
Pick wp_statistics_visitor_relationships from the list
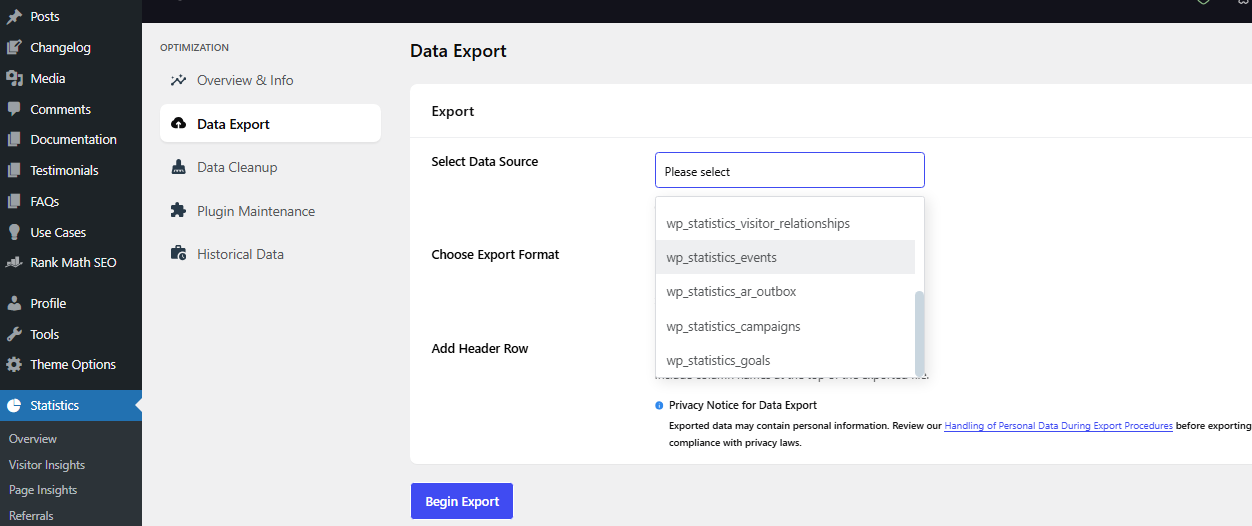pyautogui.click(x=757, y=224)
